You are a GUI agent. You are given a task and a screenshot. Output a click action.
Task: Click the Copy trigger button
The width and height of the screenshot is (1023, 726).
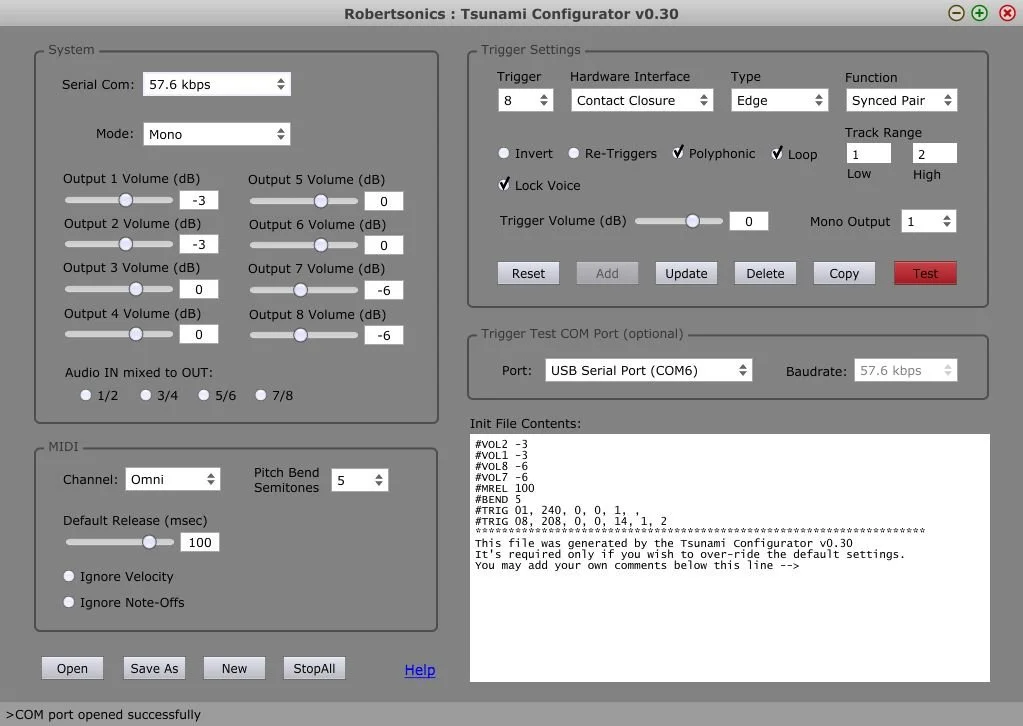844,273
